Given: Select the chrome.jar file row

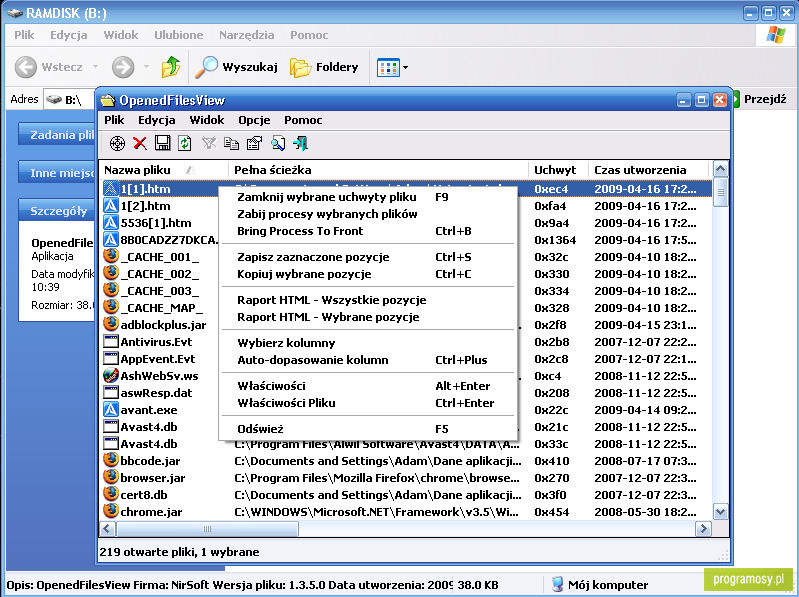Looking at the screenshot, I should tap(406, 512).
